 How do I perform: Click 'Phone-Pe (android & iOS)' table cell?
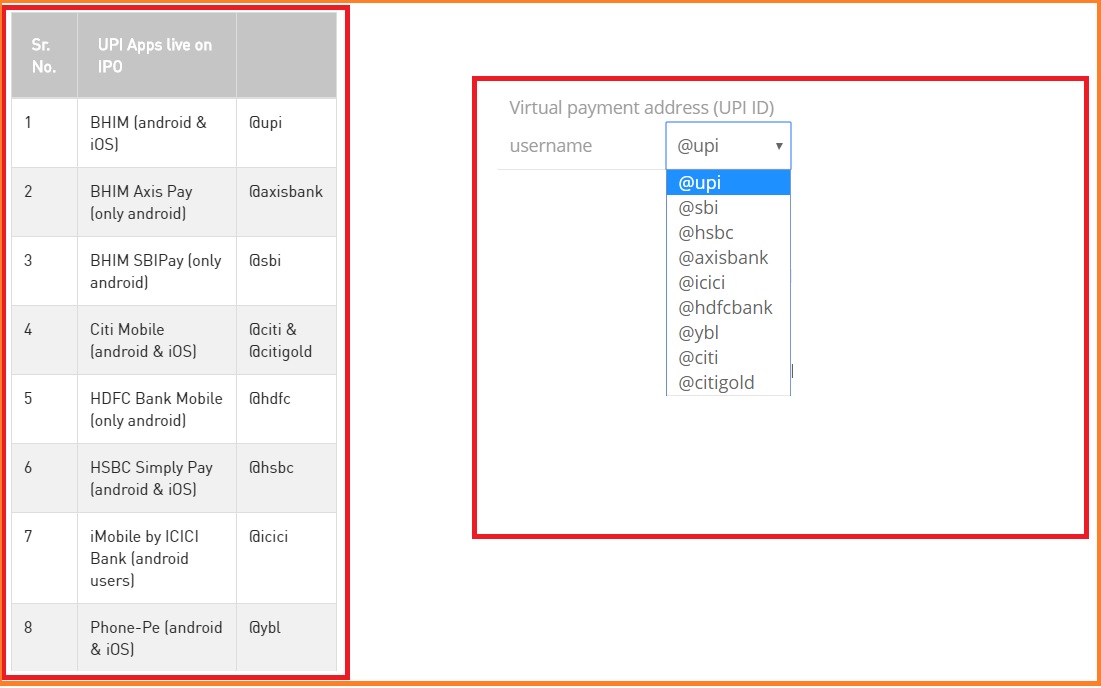[x=157, y=637]
